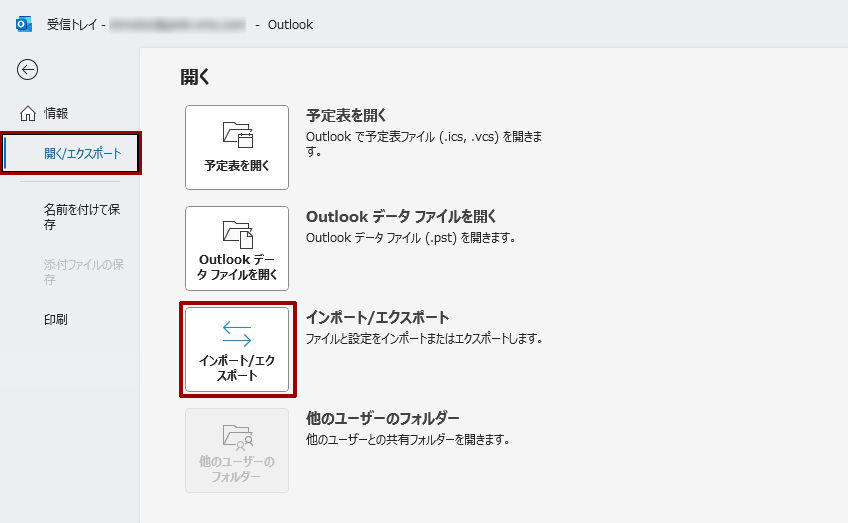
Task: Click the 予定表を開く heading text
Action: point(346,115)
